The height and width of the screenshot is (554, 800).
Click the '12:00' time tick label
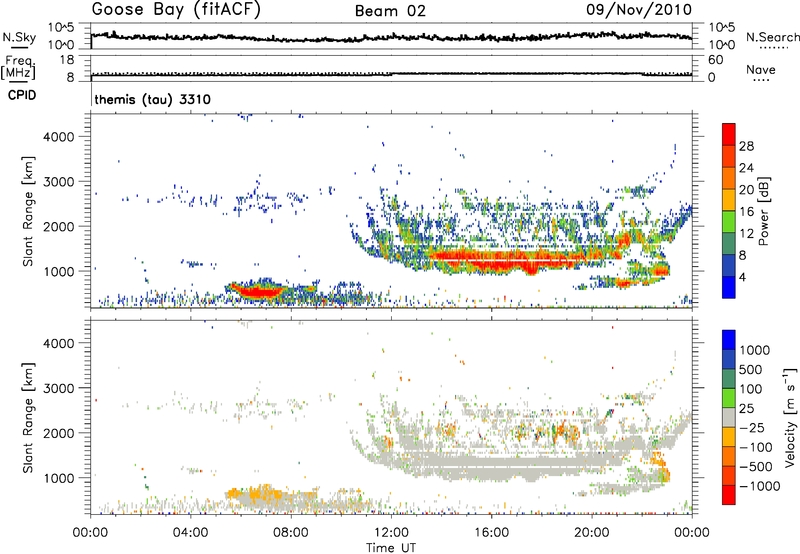pyautogui.click(x=391, y=533)
